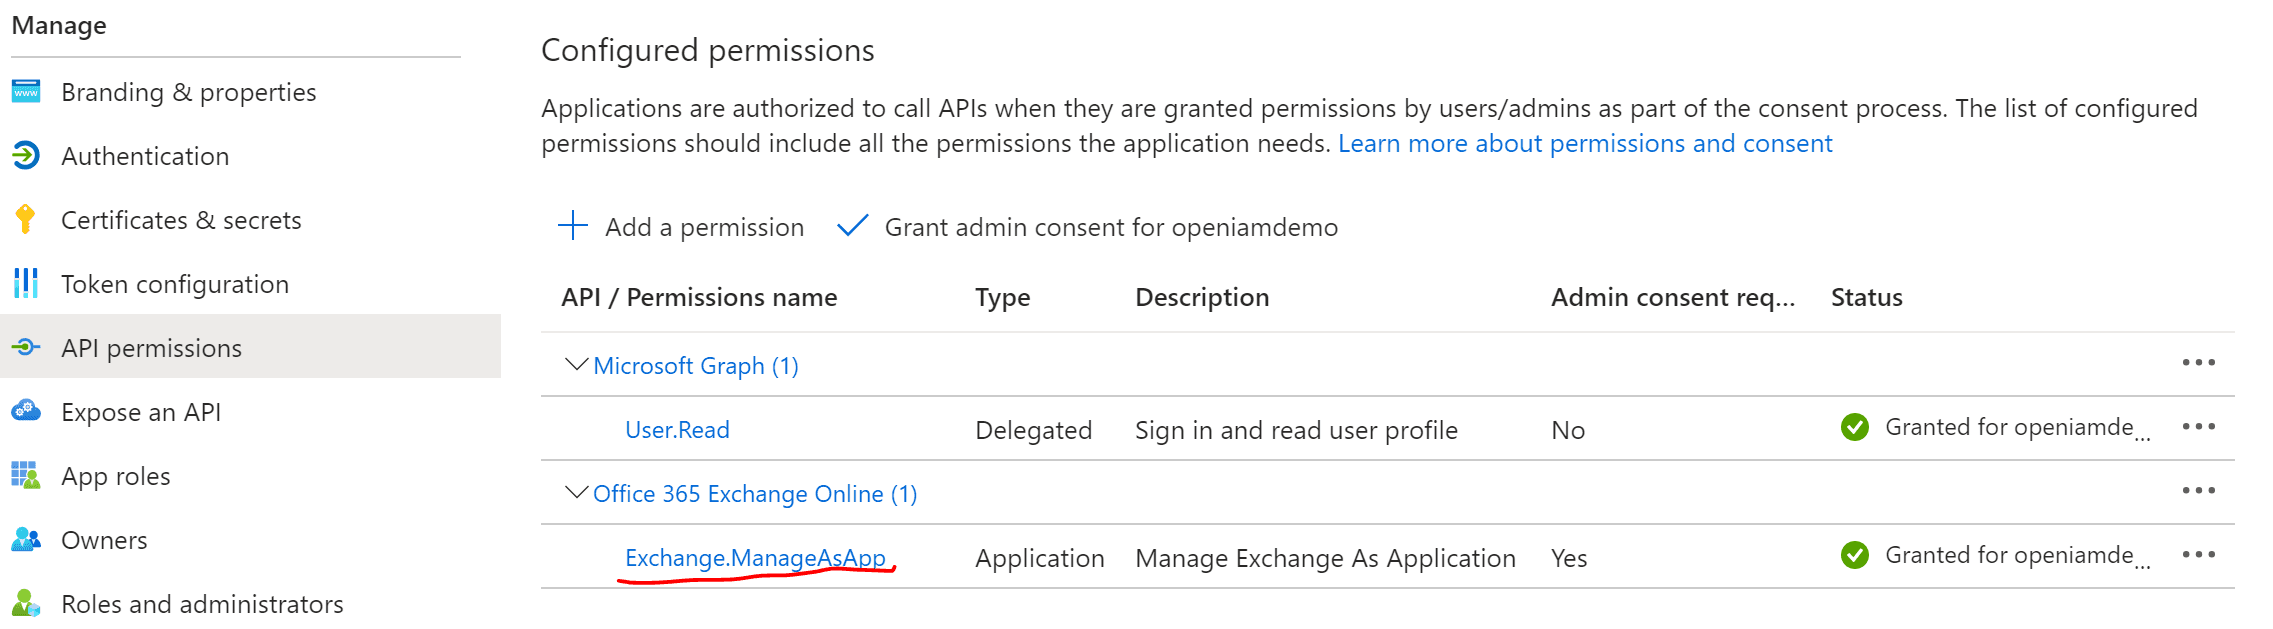
Task: Open API permissions in the Manage menu
Action: tap(151, 348)
